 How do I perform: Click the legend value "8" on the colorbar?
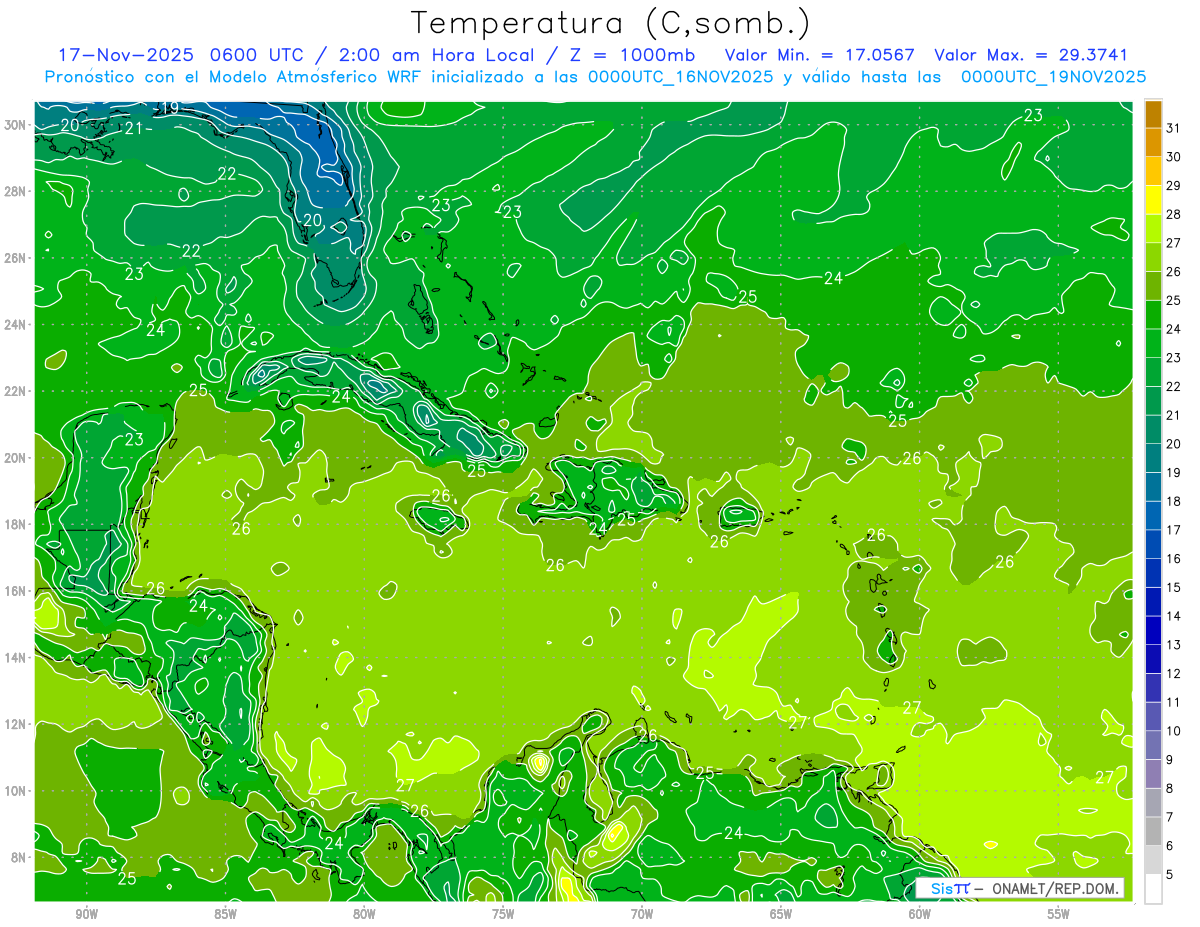(x=1170, y=789)
